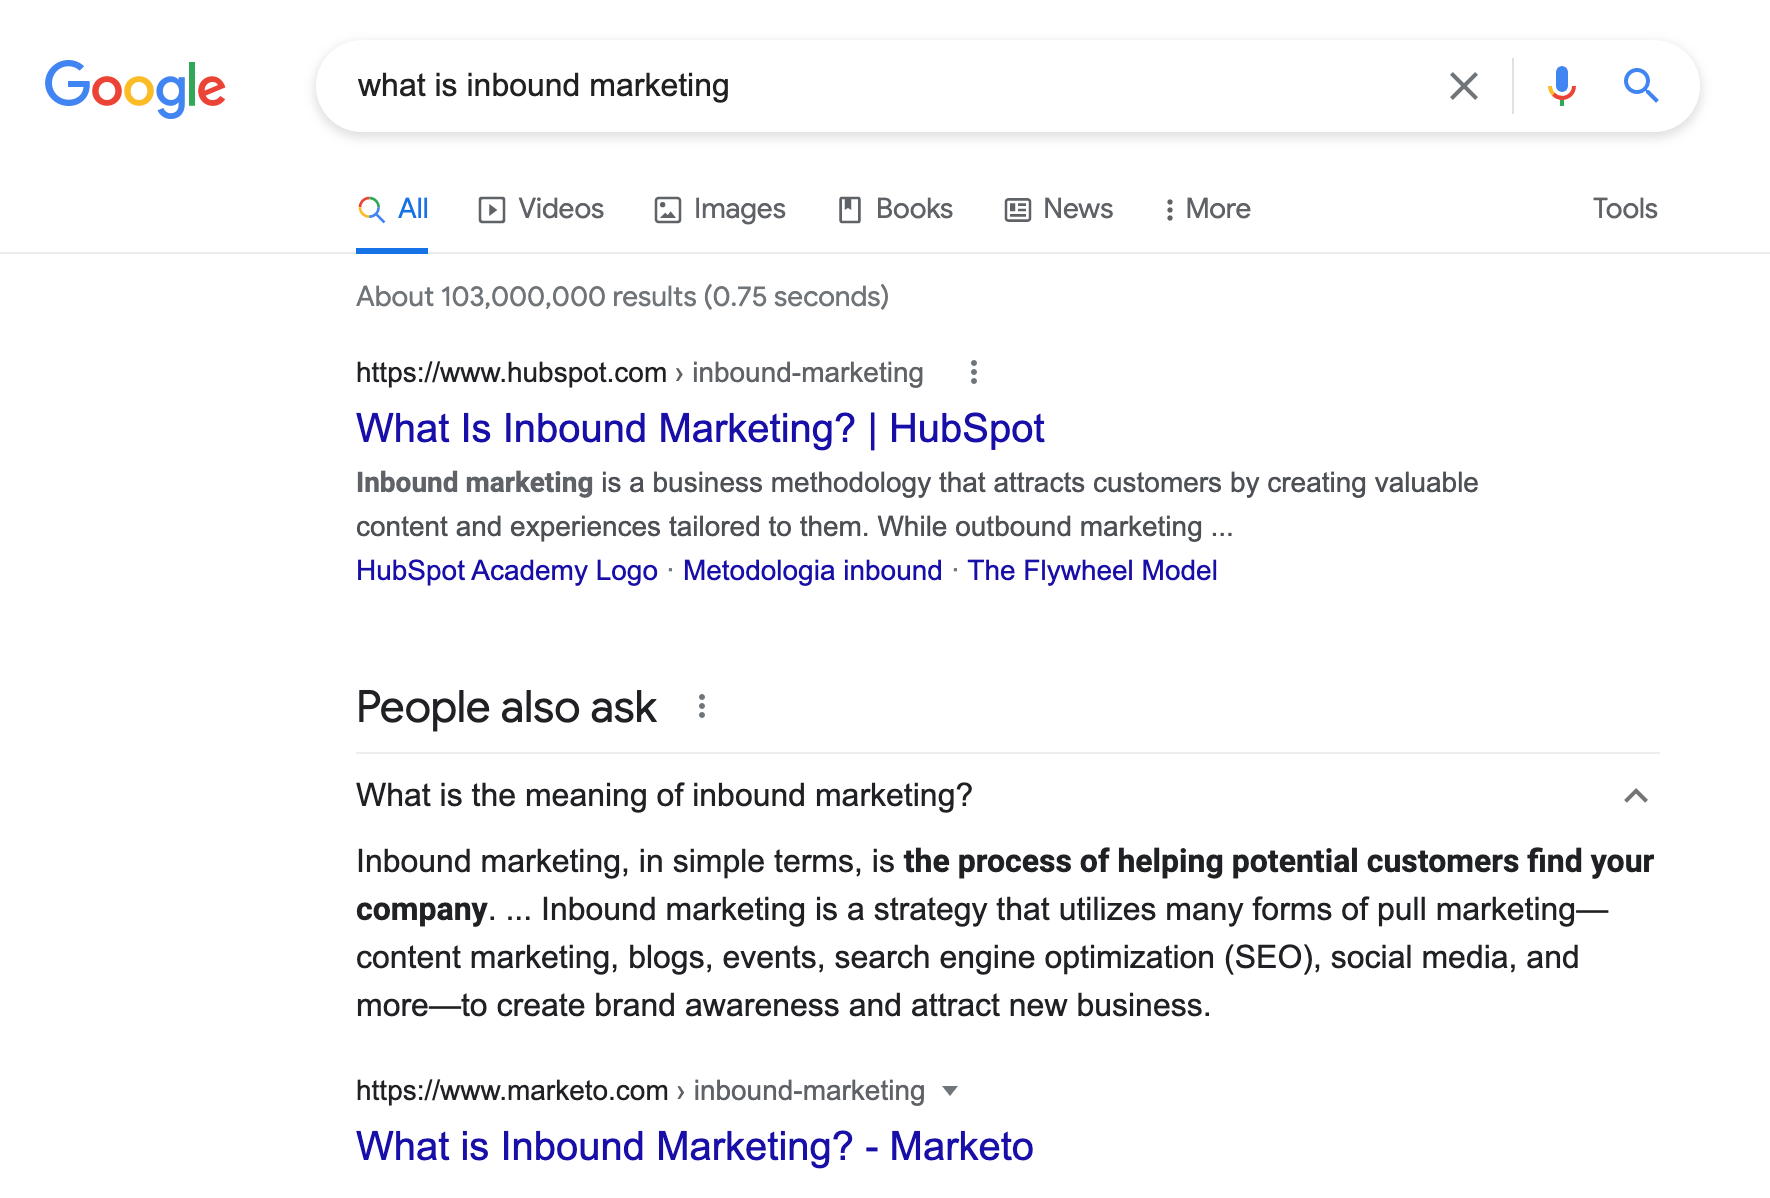Viewport: 1770px width, 1198px height.
Task: Clear the search query with X icon
Action: pyautogui.click(x=1463, y=86)
